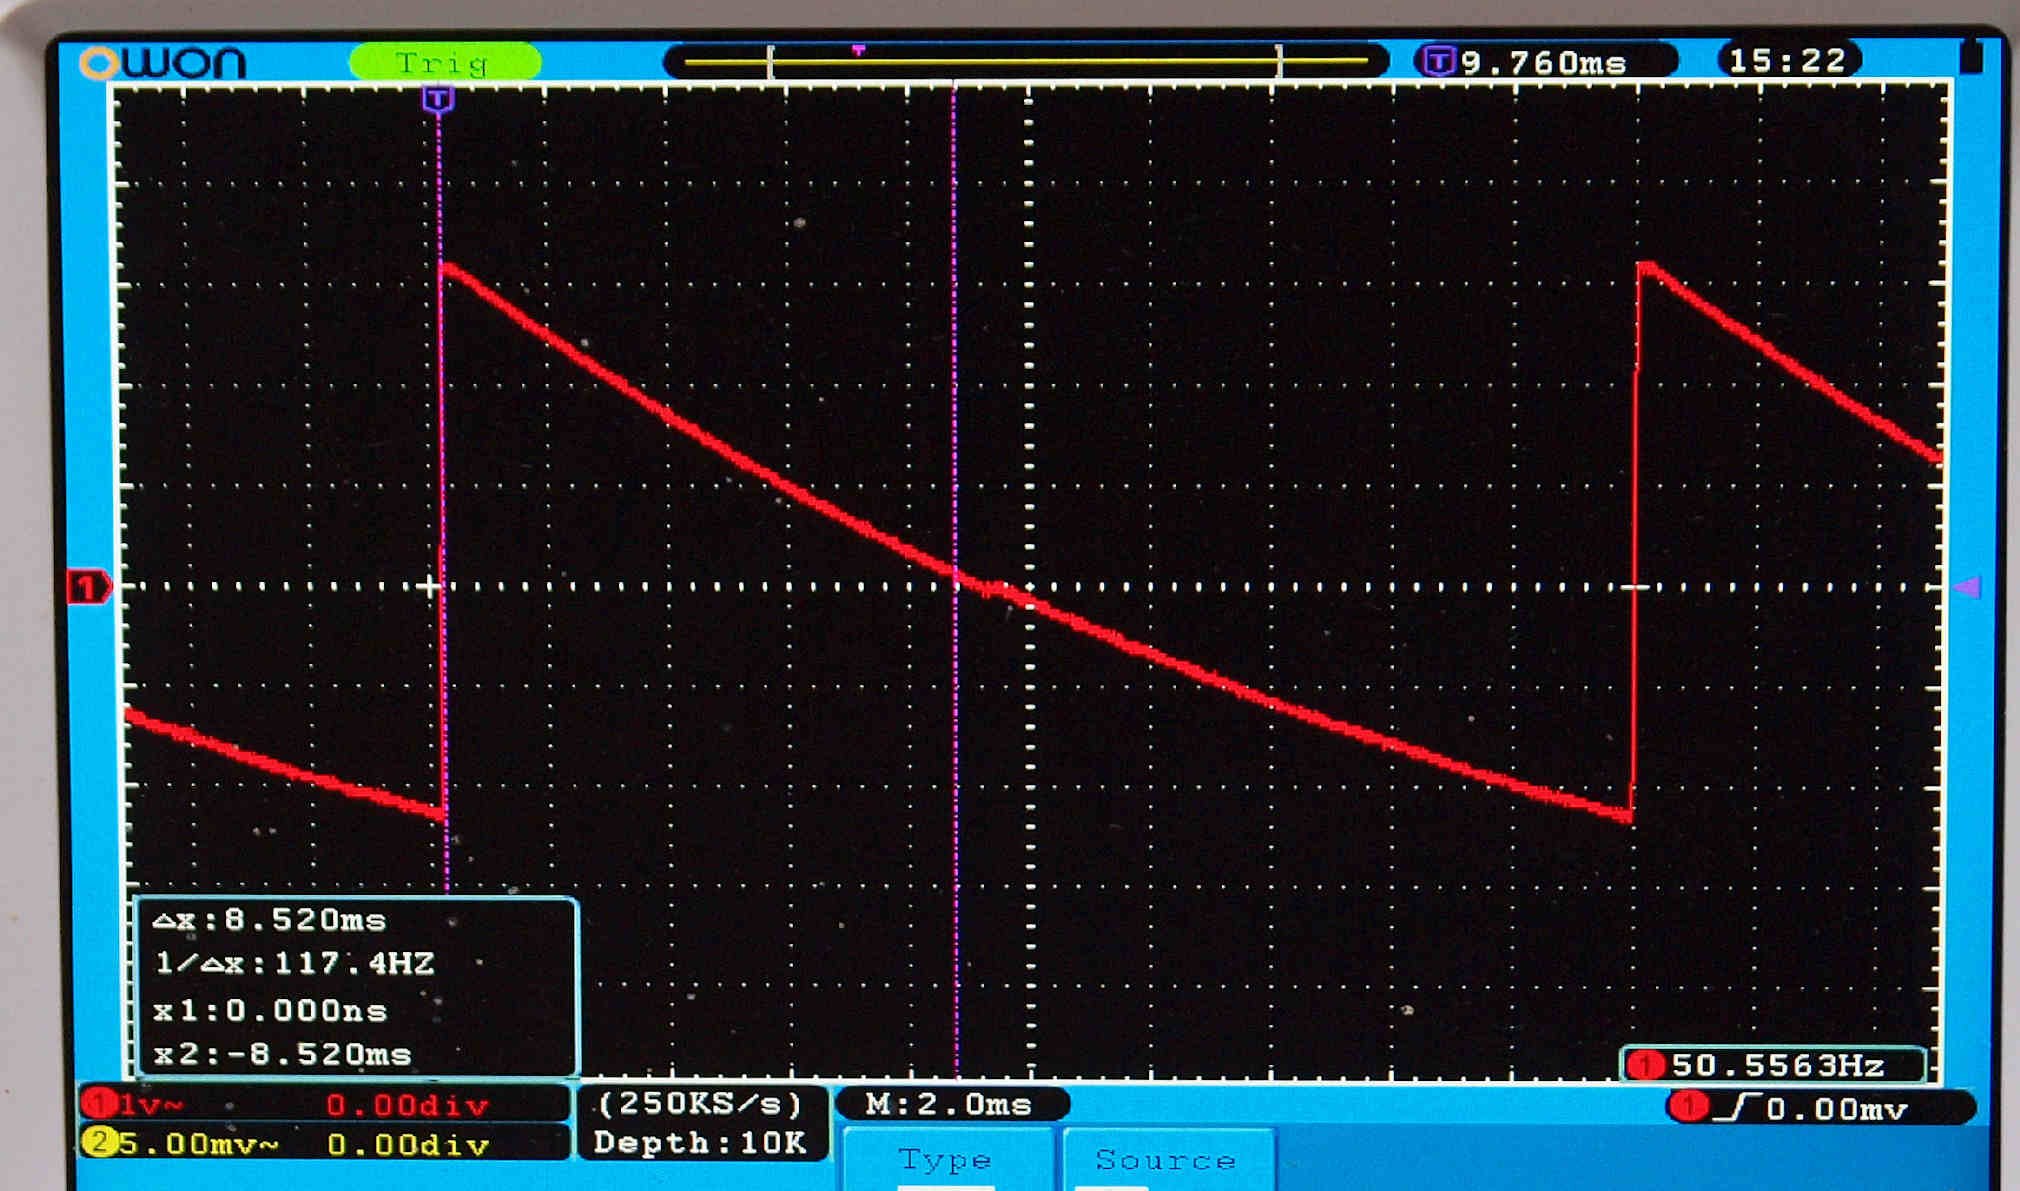This screenshot has width=2020, height=1191.
Task: Click the red channel 1 ground marker
Action: [87, 587]
